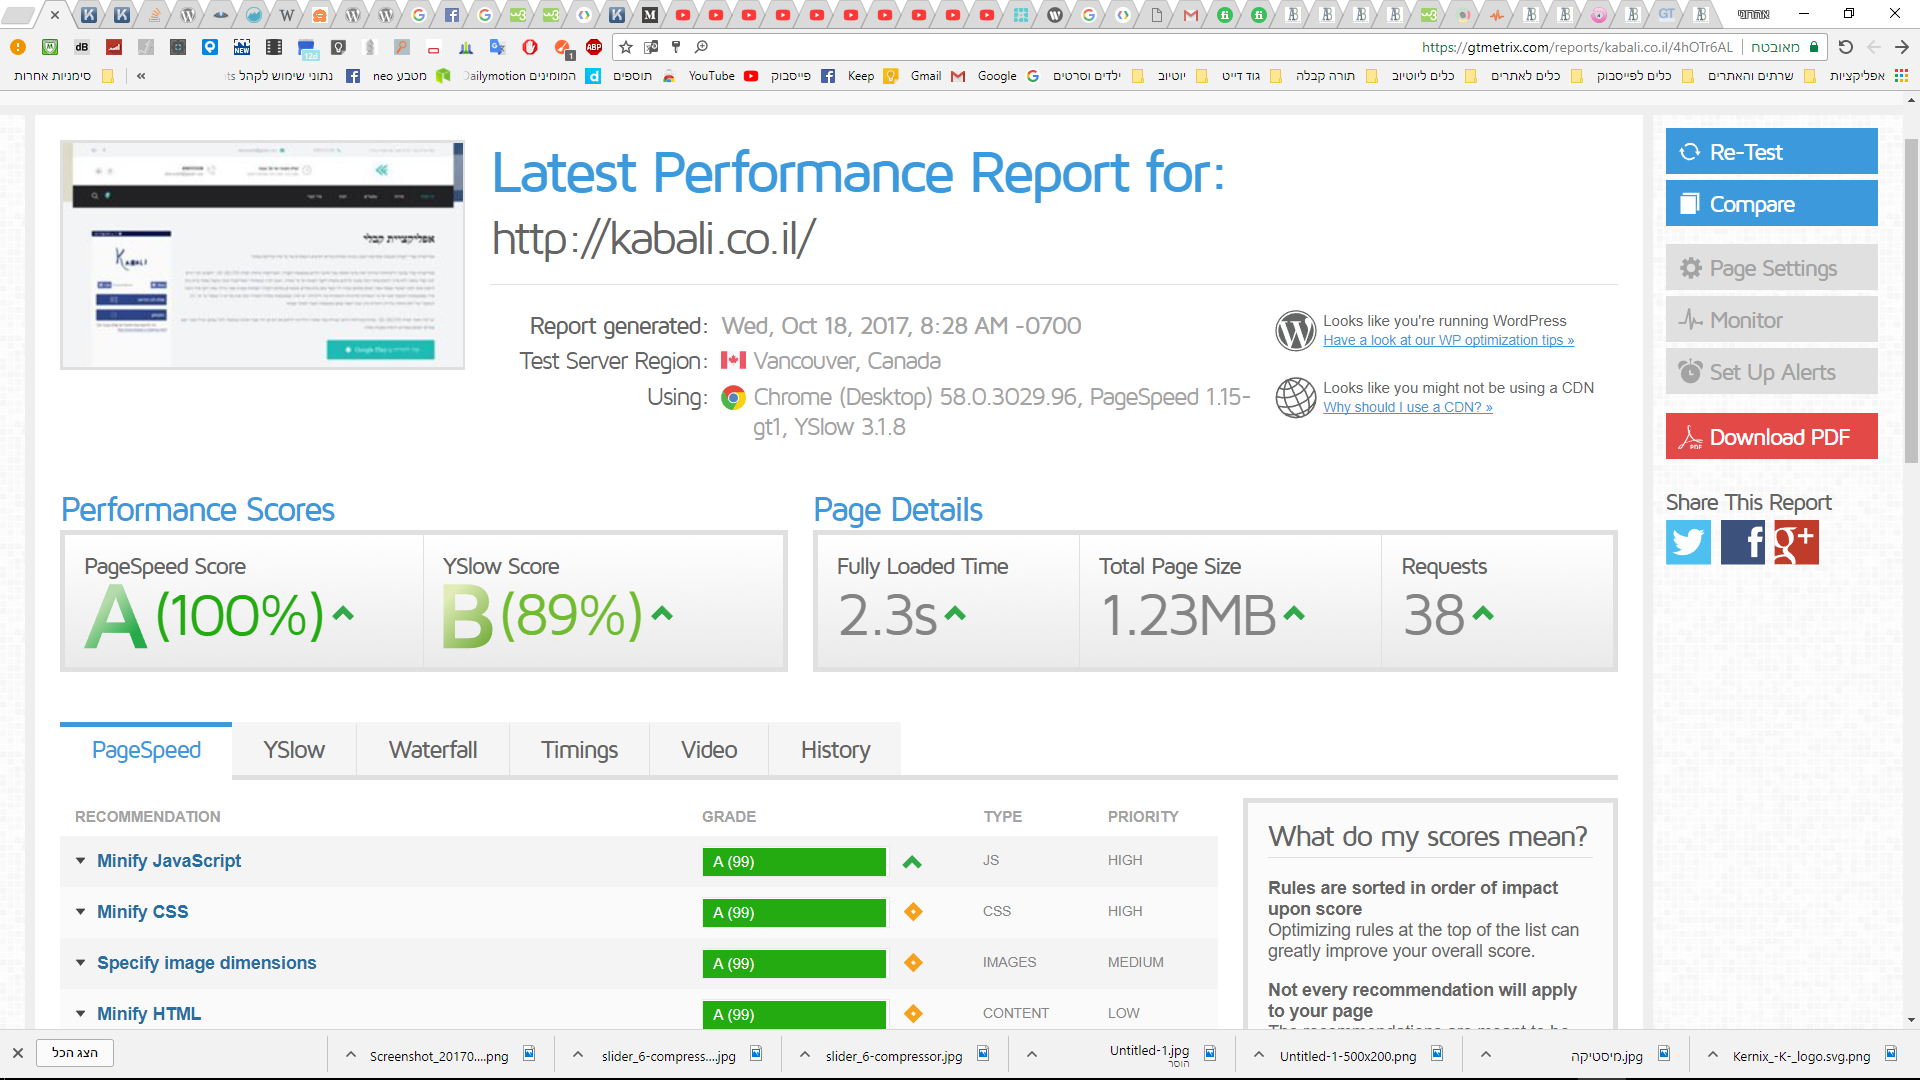Click the AdBlock Plus extension icon
The image size is (1920, 1080).
coord(594,47)
